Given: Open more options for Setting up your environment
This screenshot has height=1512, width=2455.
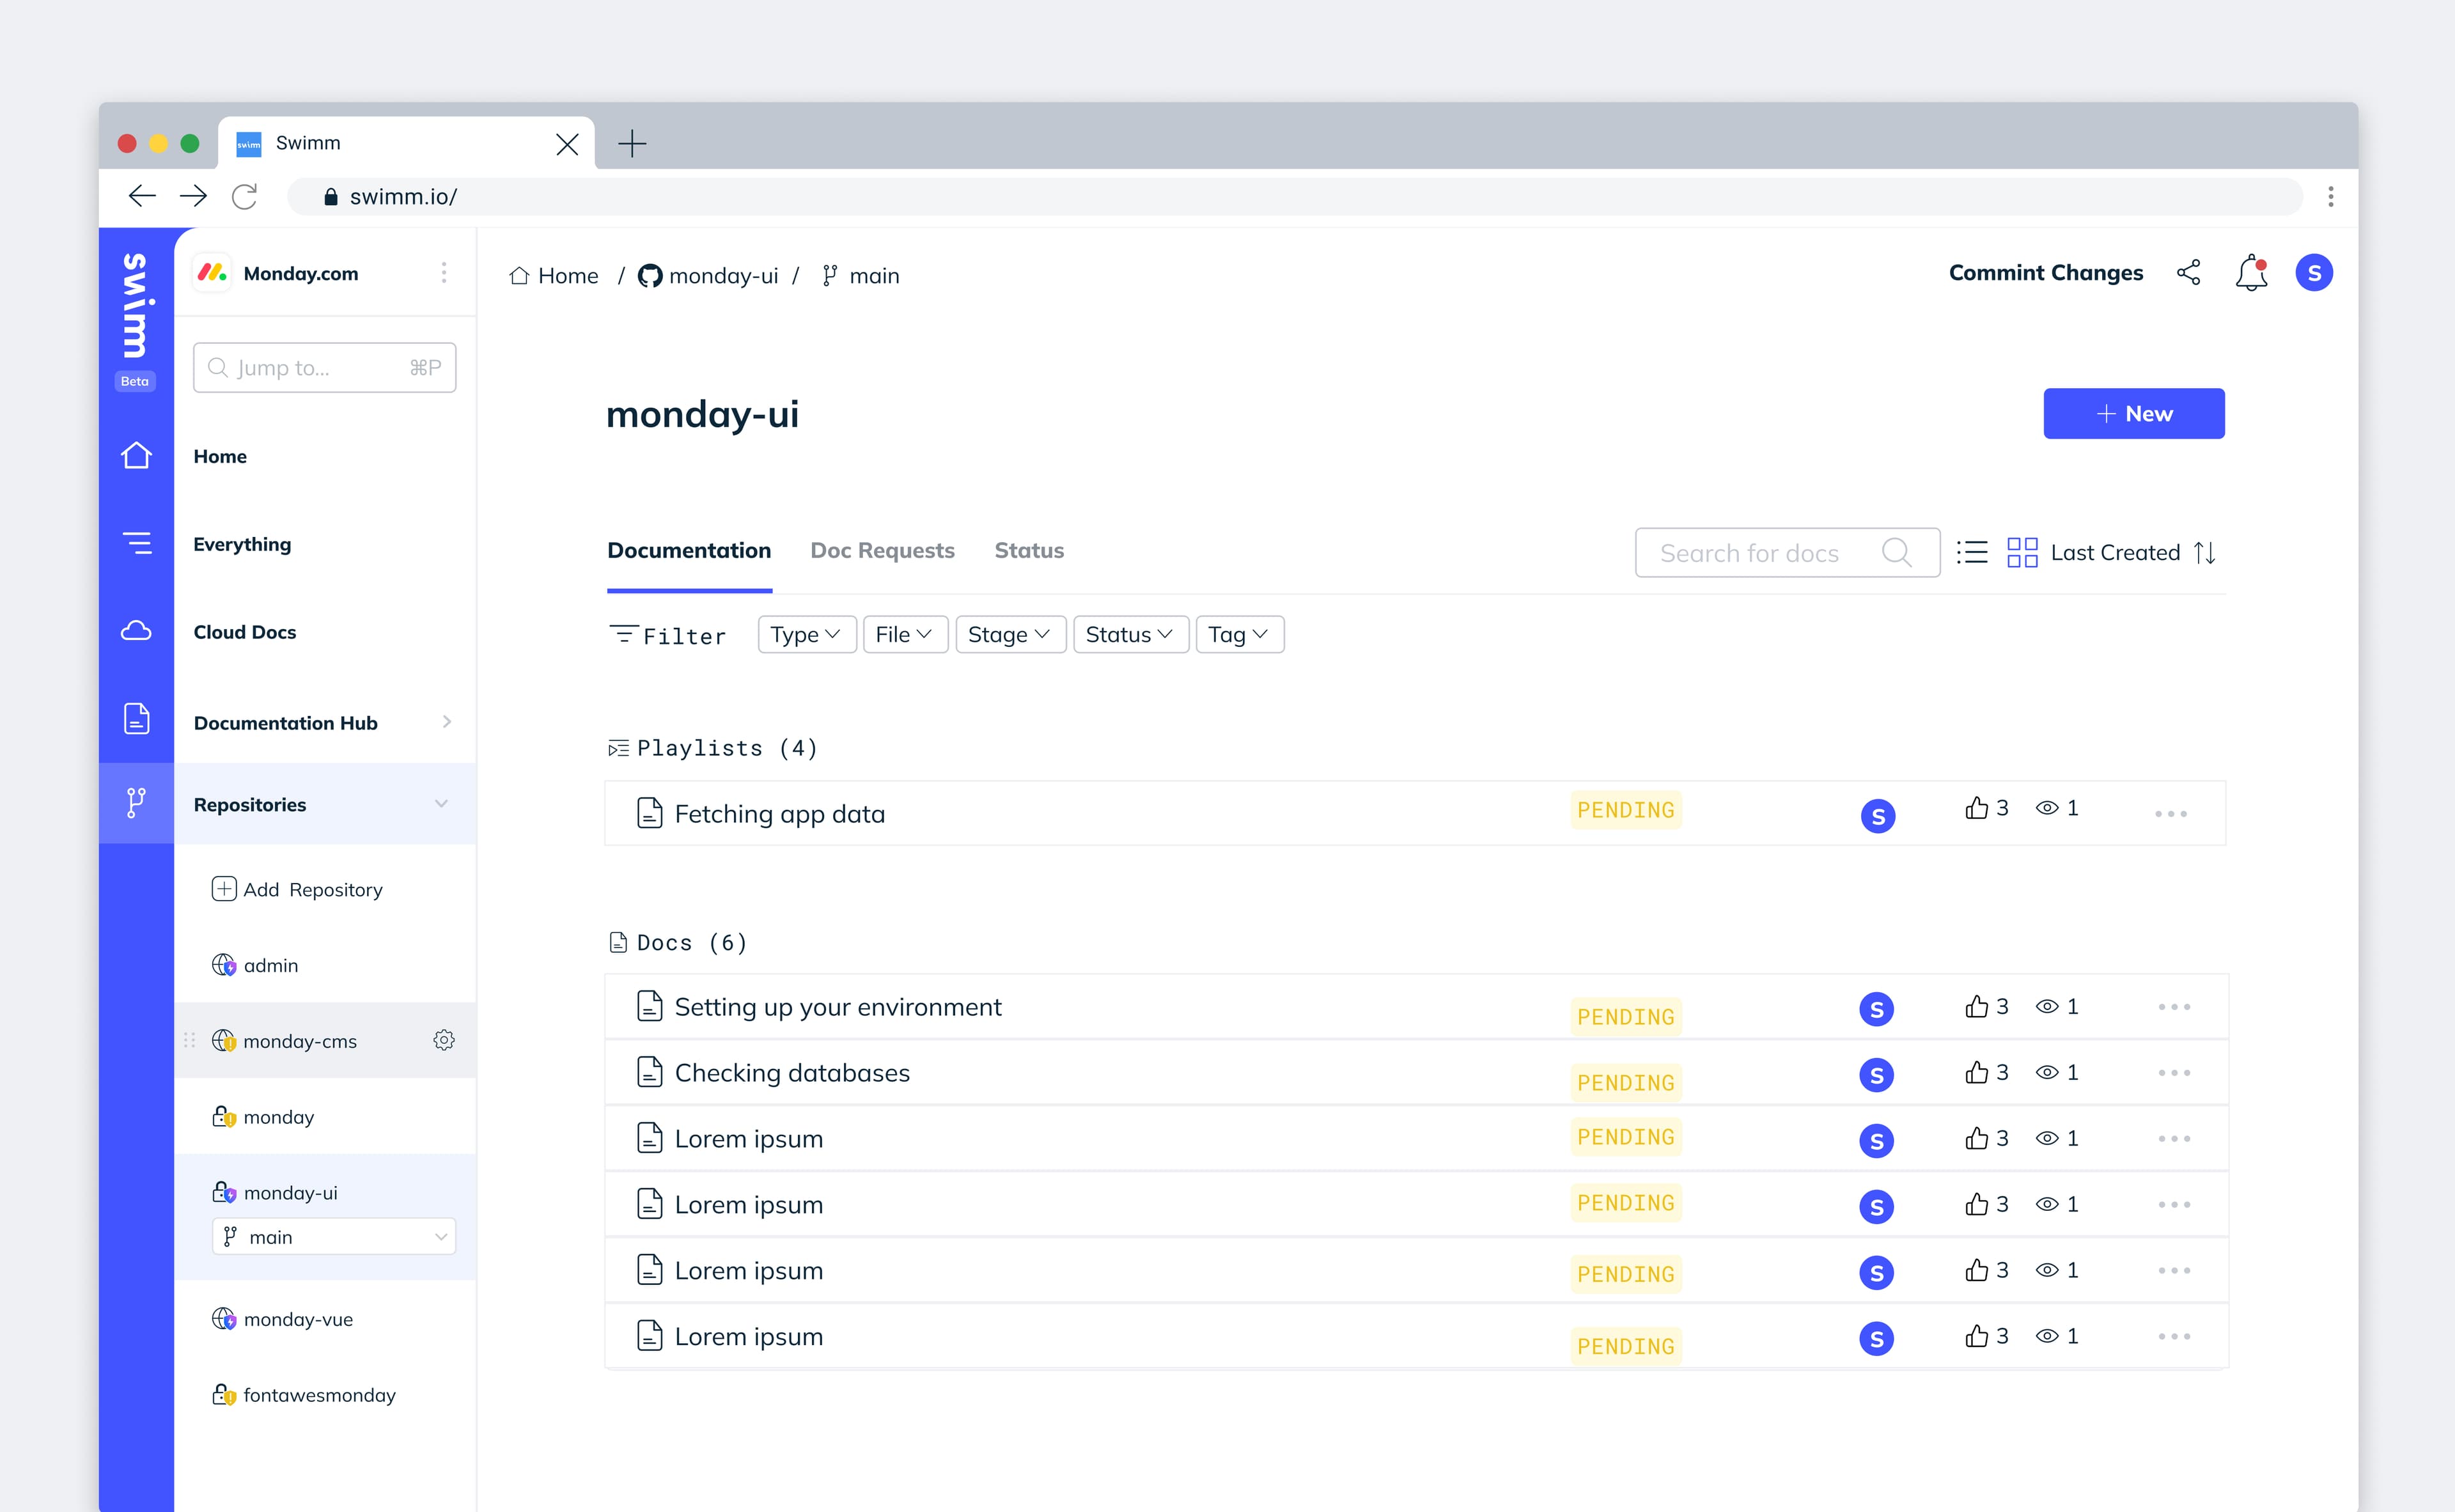Looking at the screenshot, I should tap(2174, 1007).
